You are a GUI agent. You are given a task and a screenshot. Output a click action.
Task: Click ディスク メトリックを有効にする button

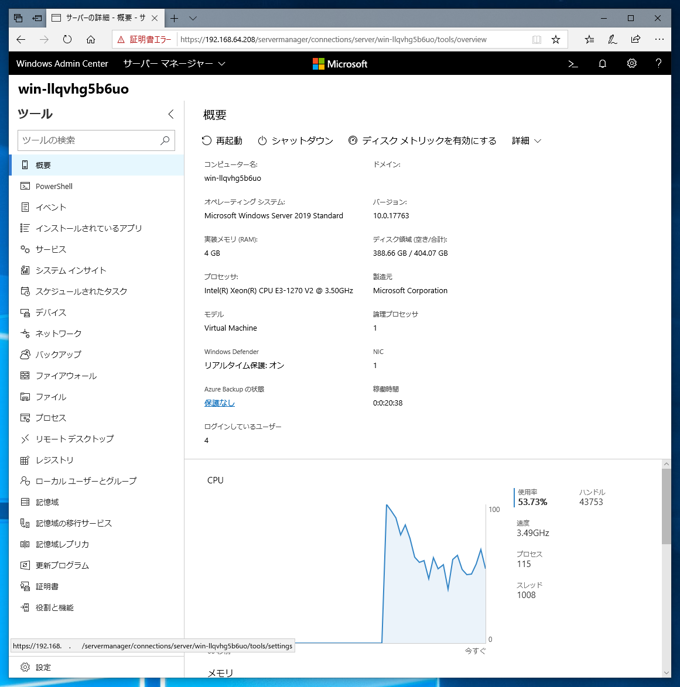click(422, 141)
